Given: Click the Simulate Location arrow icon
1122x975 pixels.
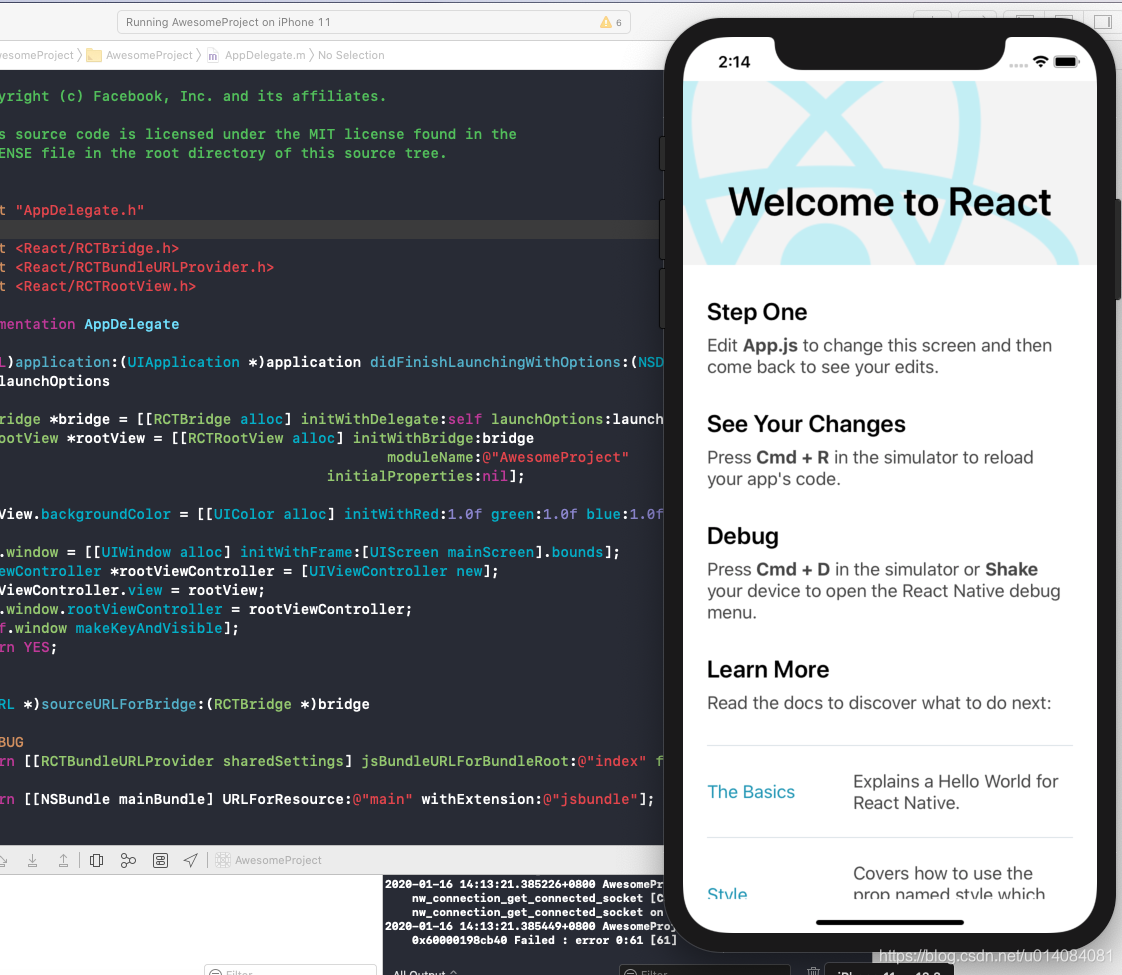Looking at the screenshot, I should [x=190, y=860].
